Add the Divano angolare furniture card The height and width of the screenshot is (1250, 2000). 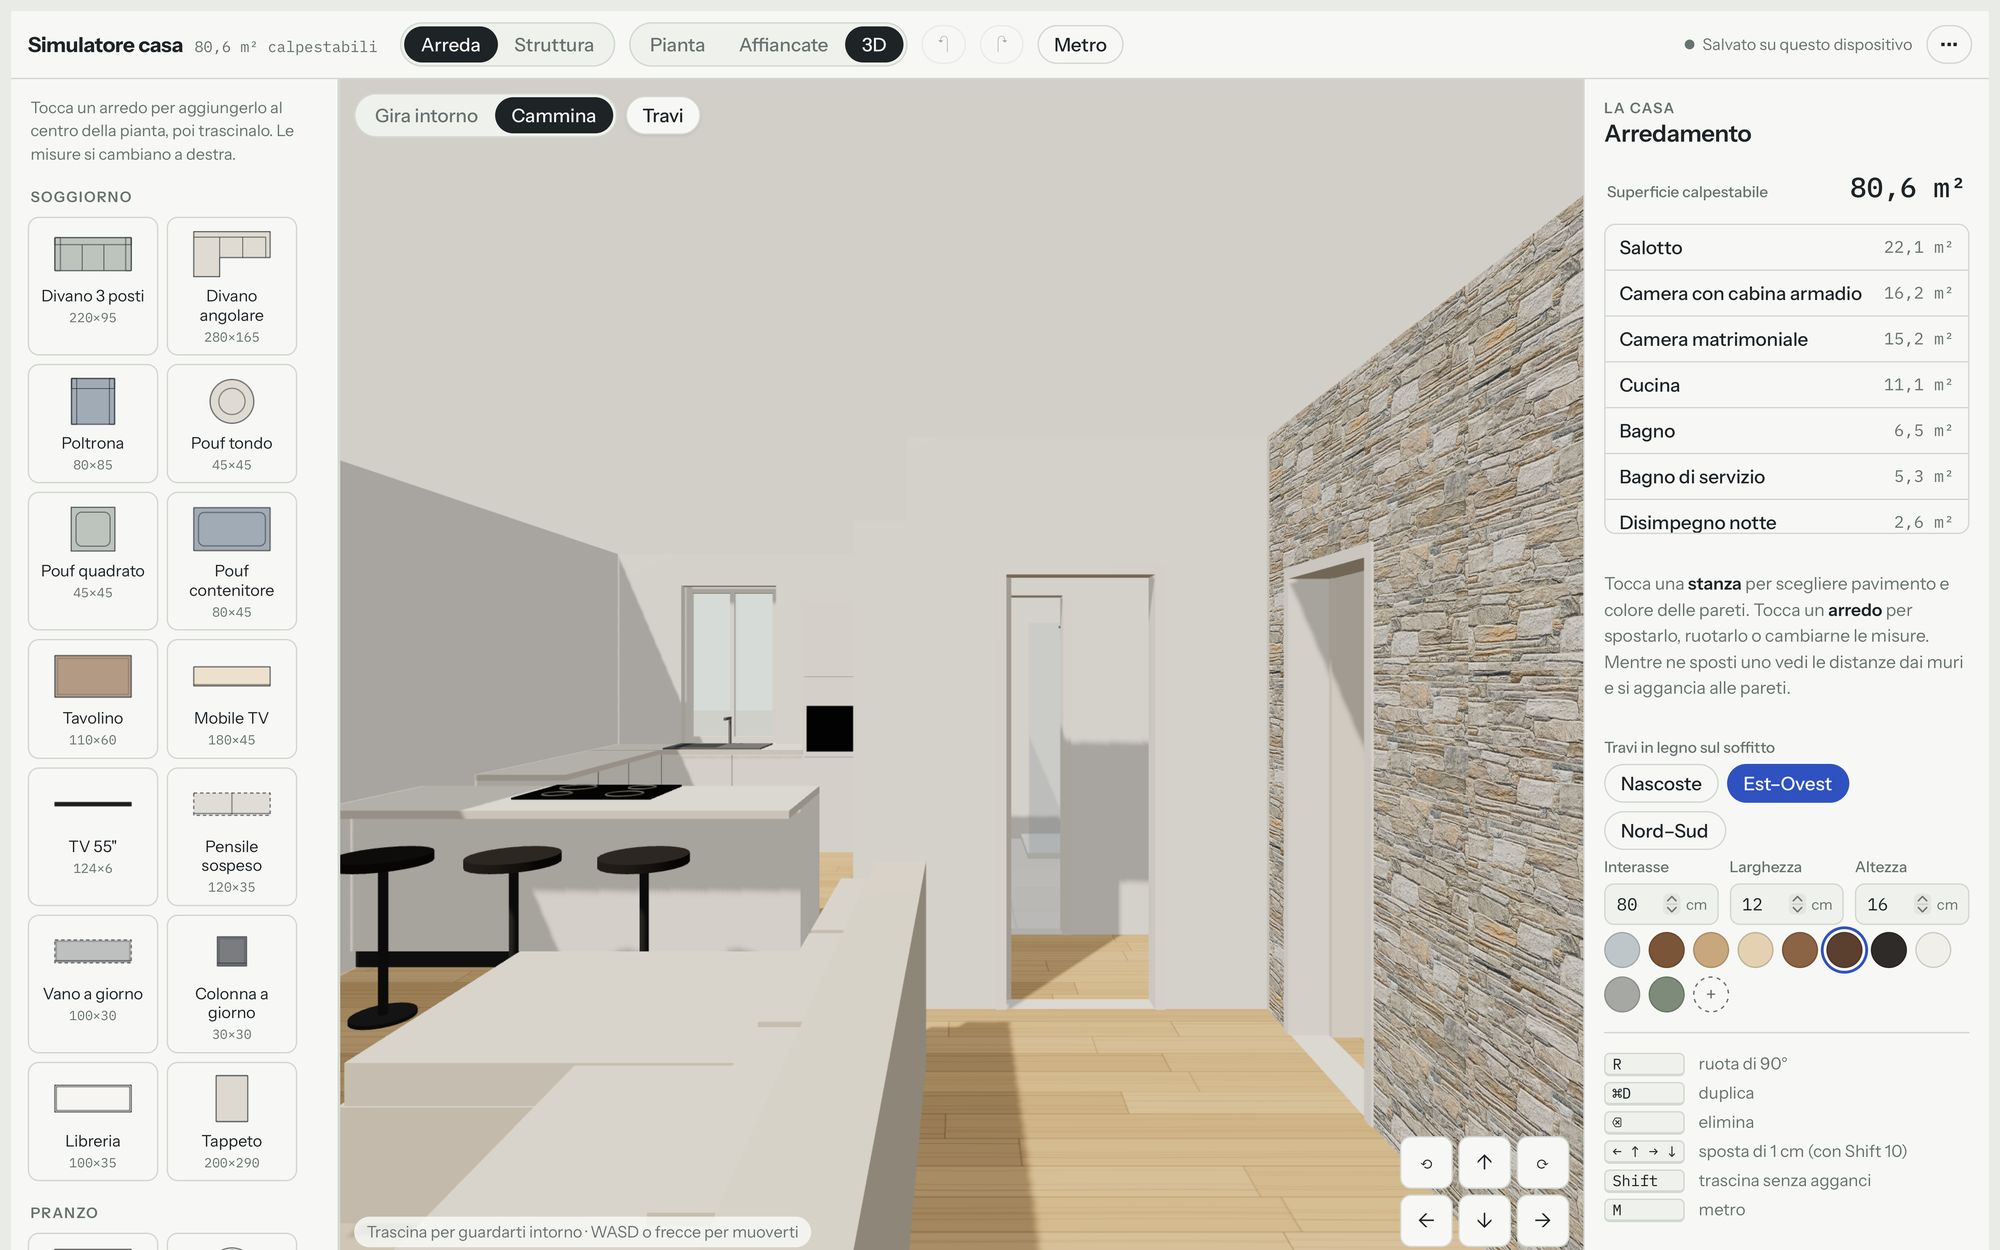[232, 286]
